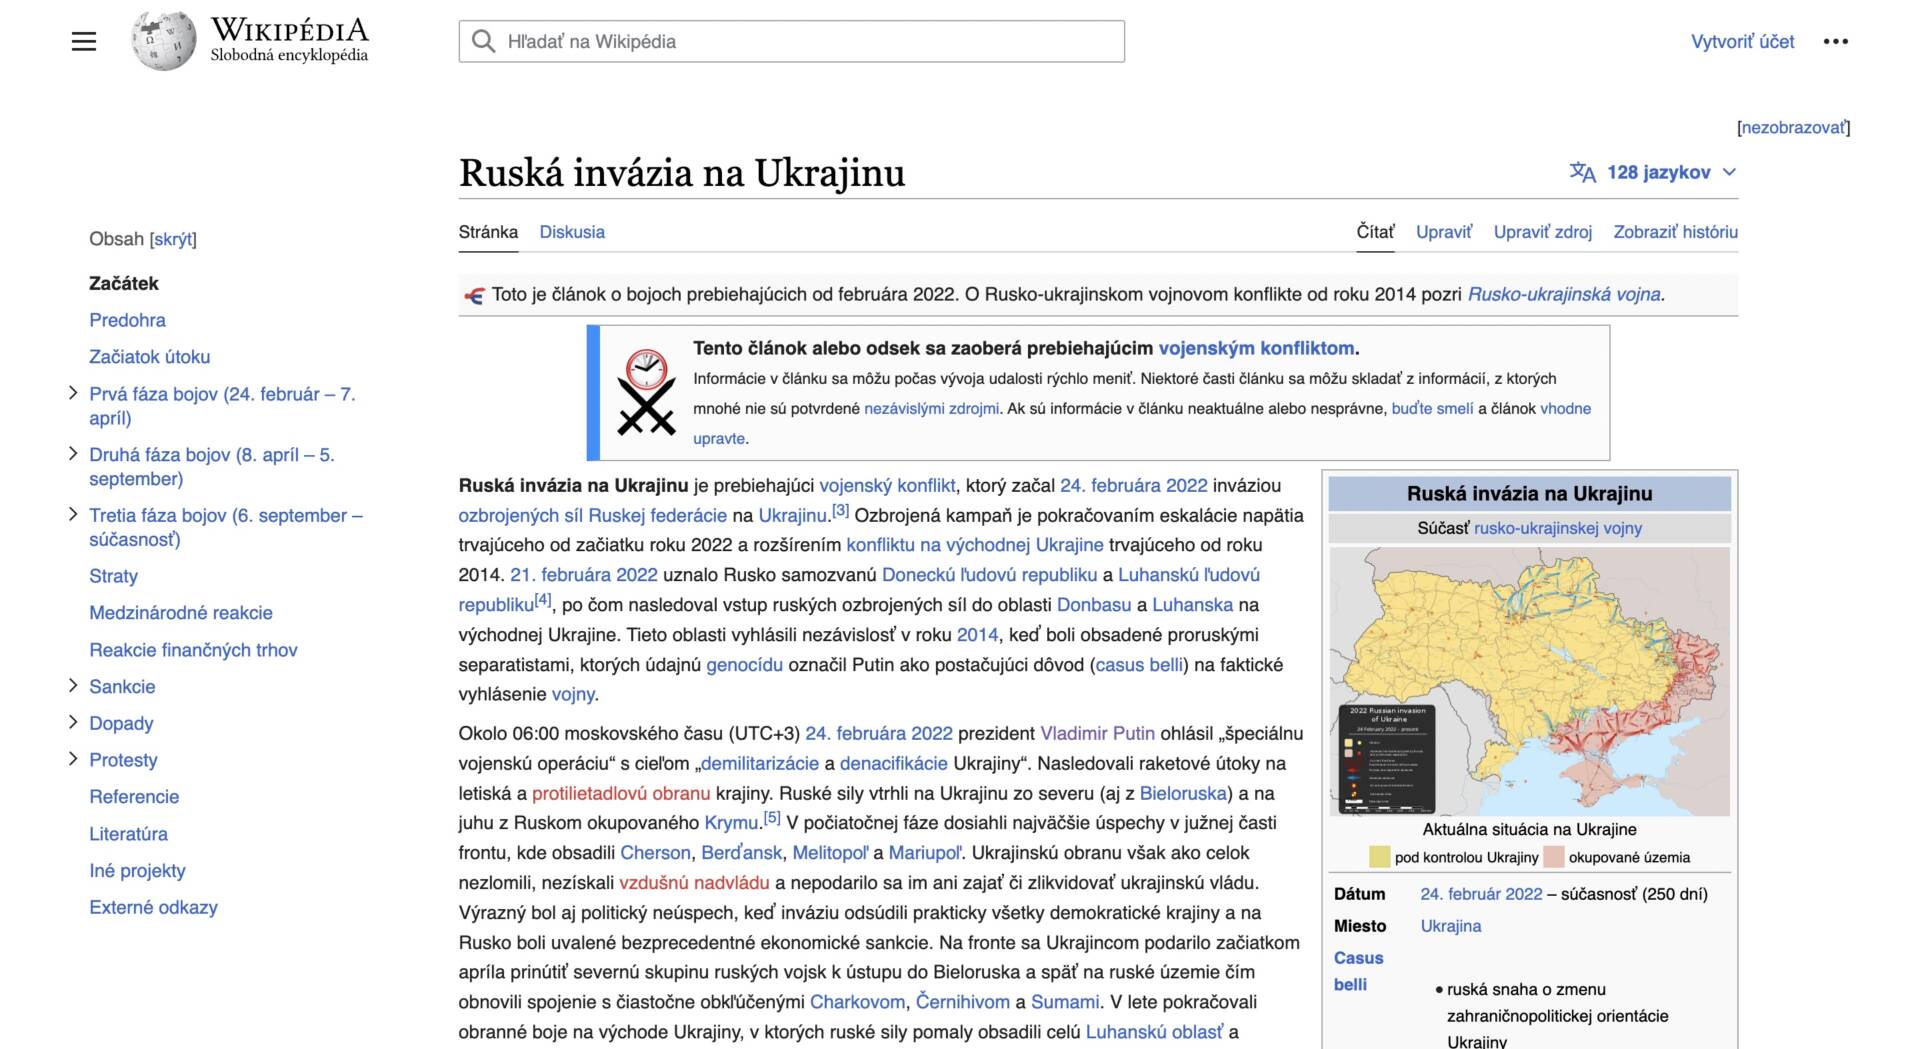Jump to Referencie in contents

click(x=134, y=797)
